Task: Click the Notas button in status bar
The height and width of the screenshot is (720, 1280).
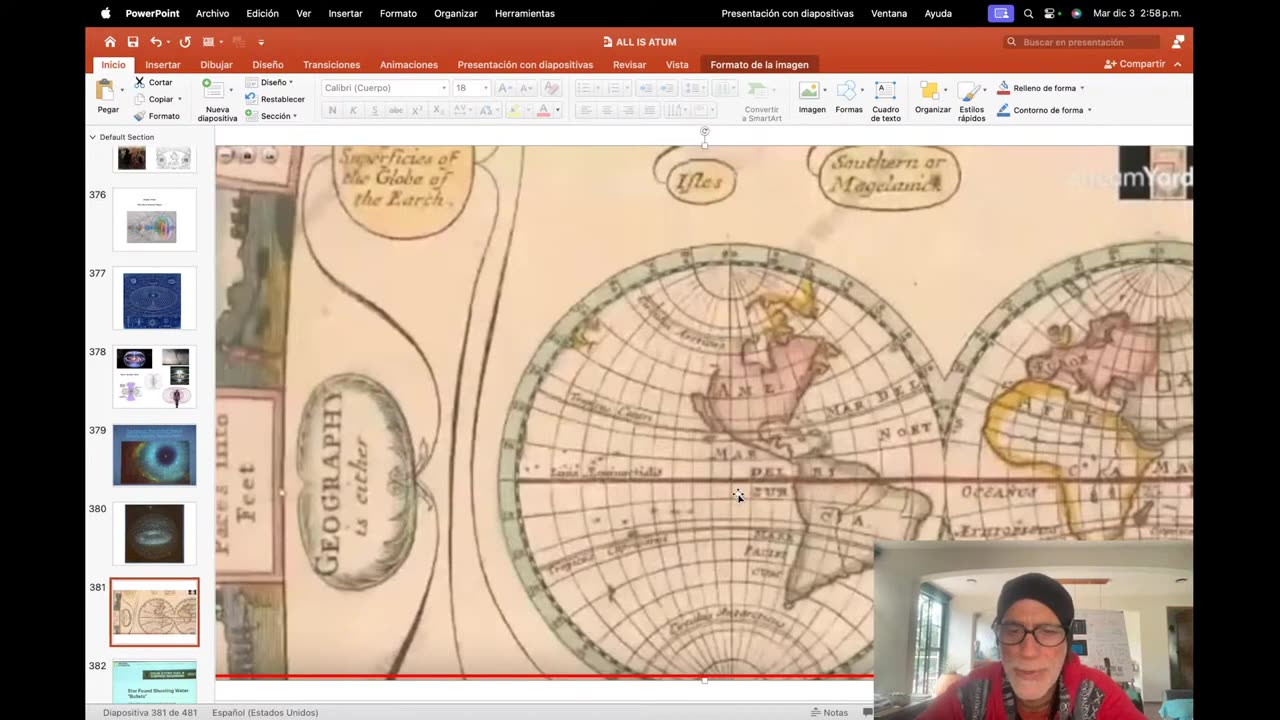Action: (829, 712)
